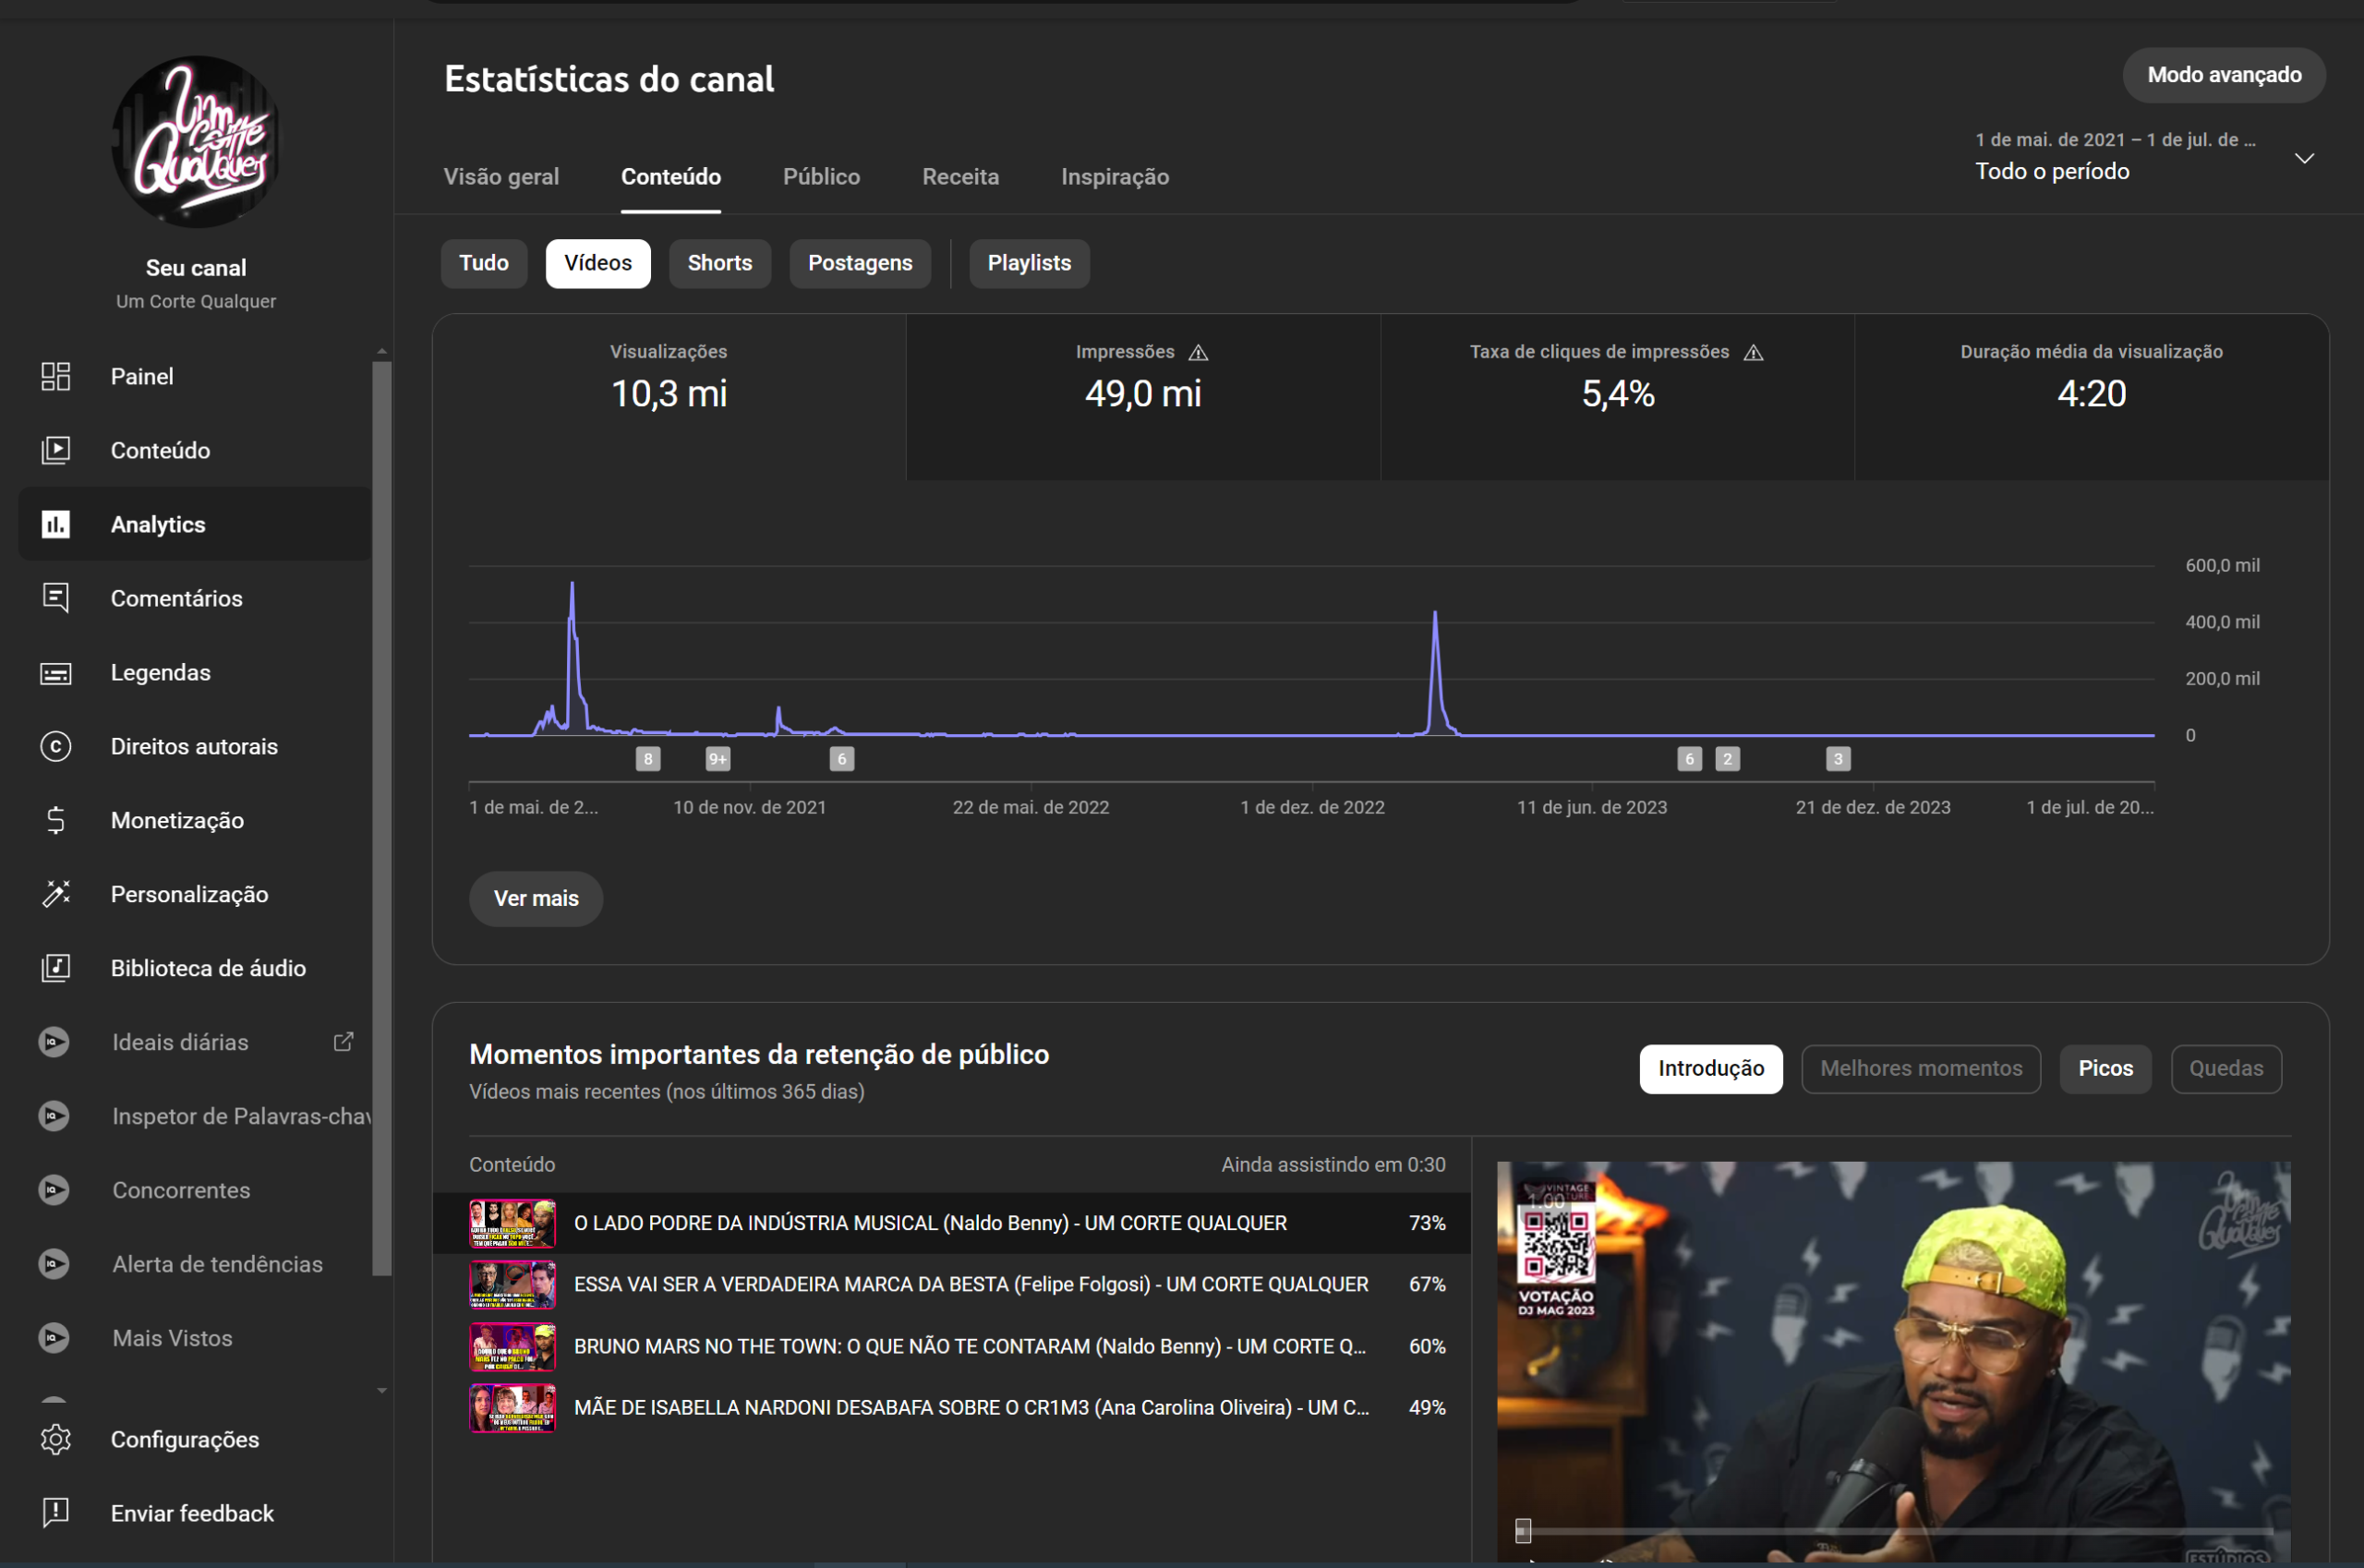Viewport: 2364px width, 1568px height.
Task: Open Modo avançado
Action: 2223,75
